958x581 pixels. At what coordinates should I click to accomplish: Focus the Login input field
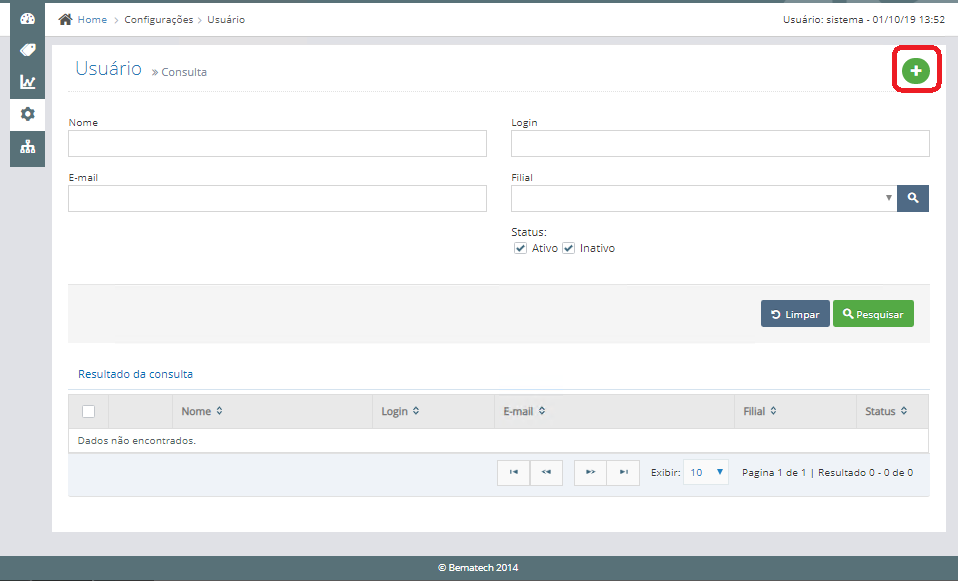pos(720,144)
